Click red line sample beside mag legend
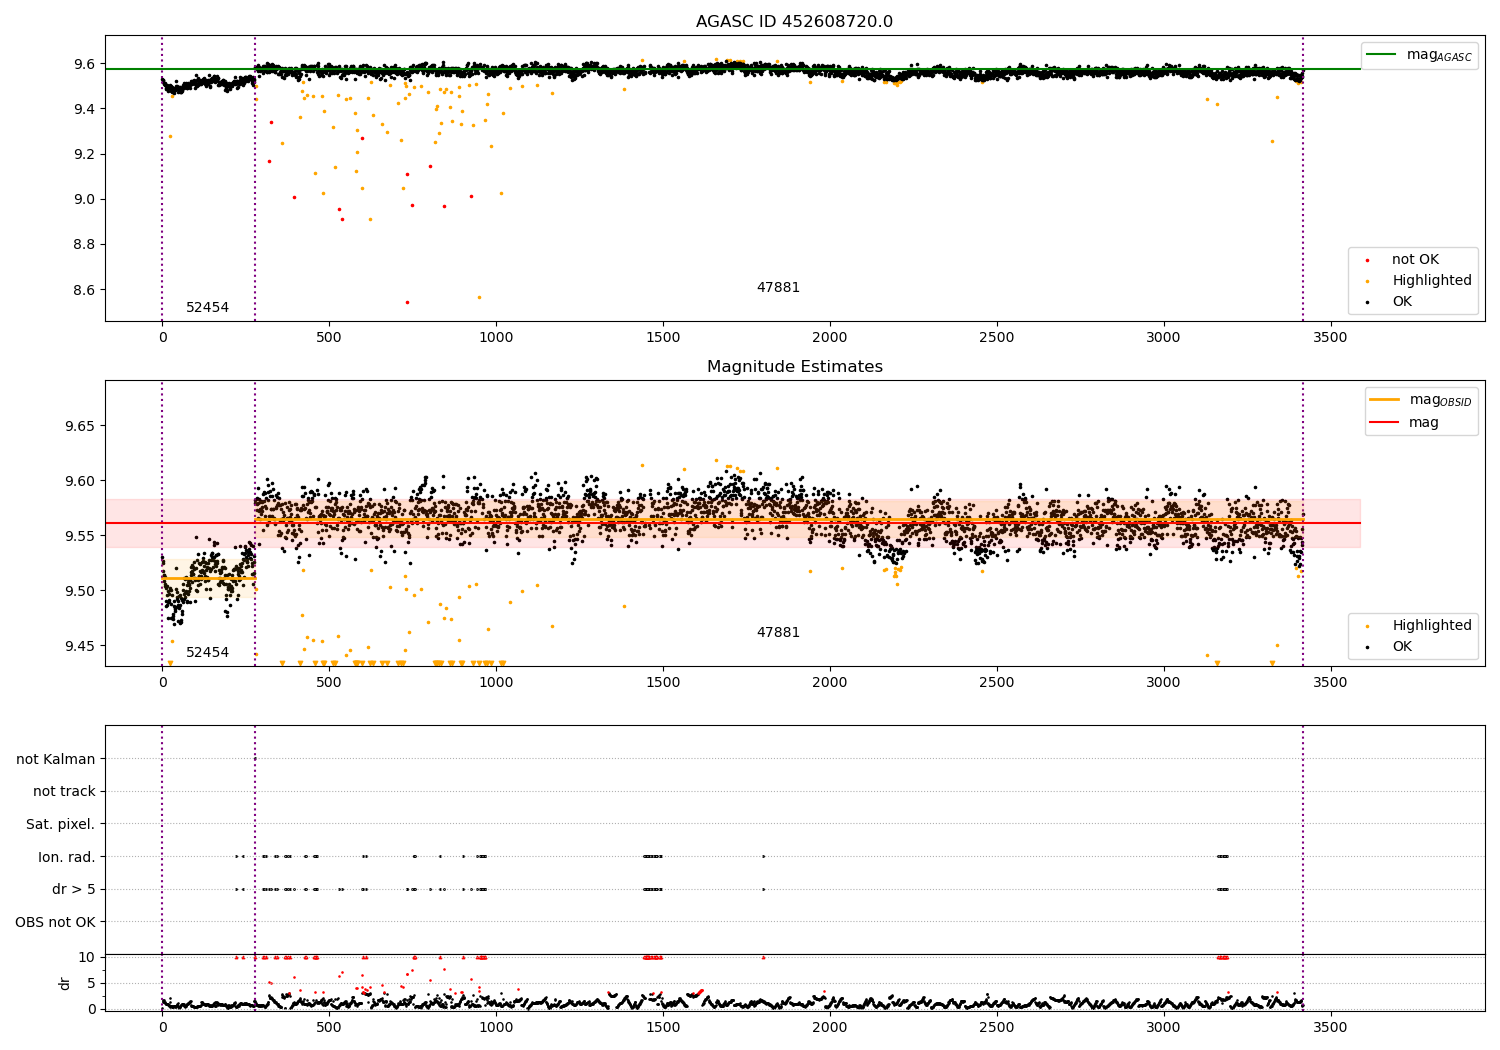This screenshot has height=1050, width=1500. coord(1385,423)
